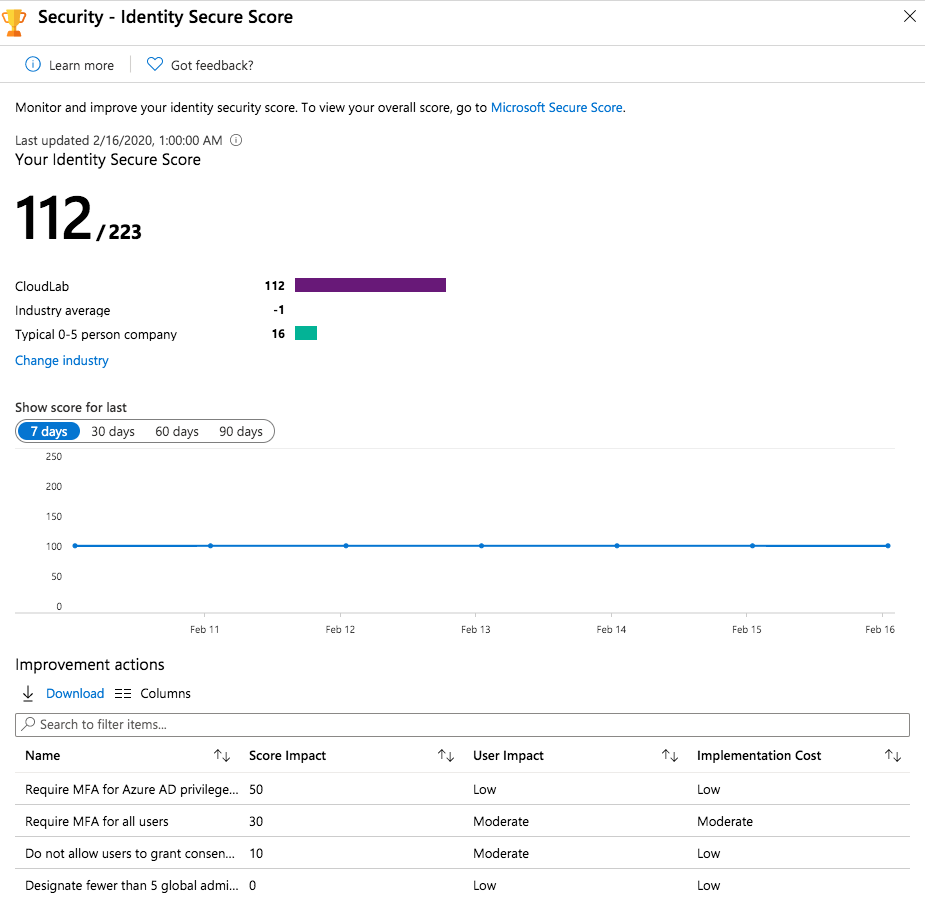Viewport: 925px width, 900px height.
Task: Open the Got feedback? link
Action: (212, 65)
